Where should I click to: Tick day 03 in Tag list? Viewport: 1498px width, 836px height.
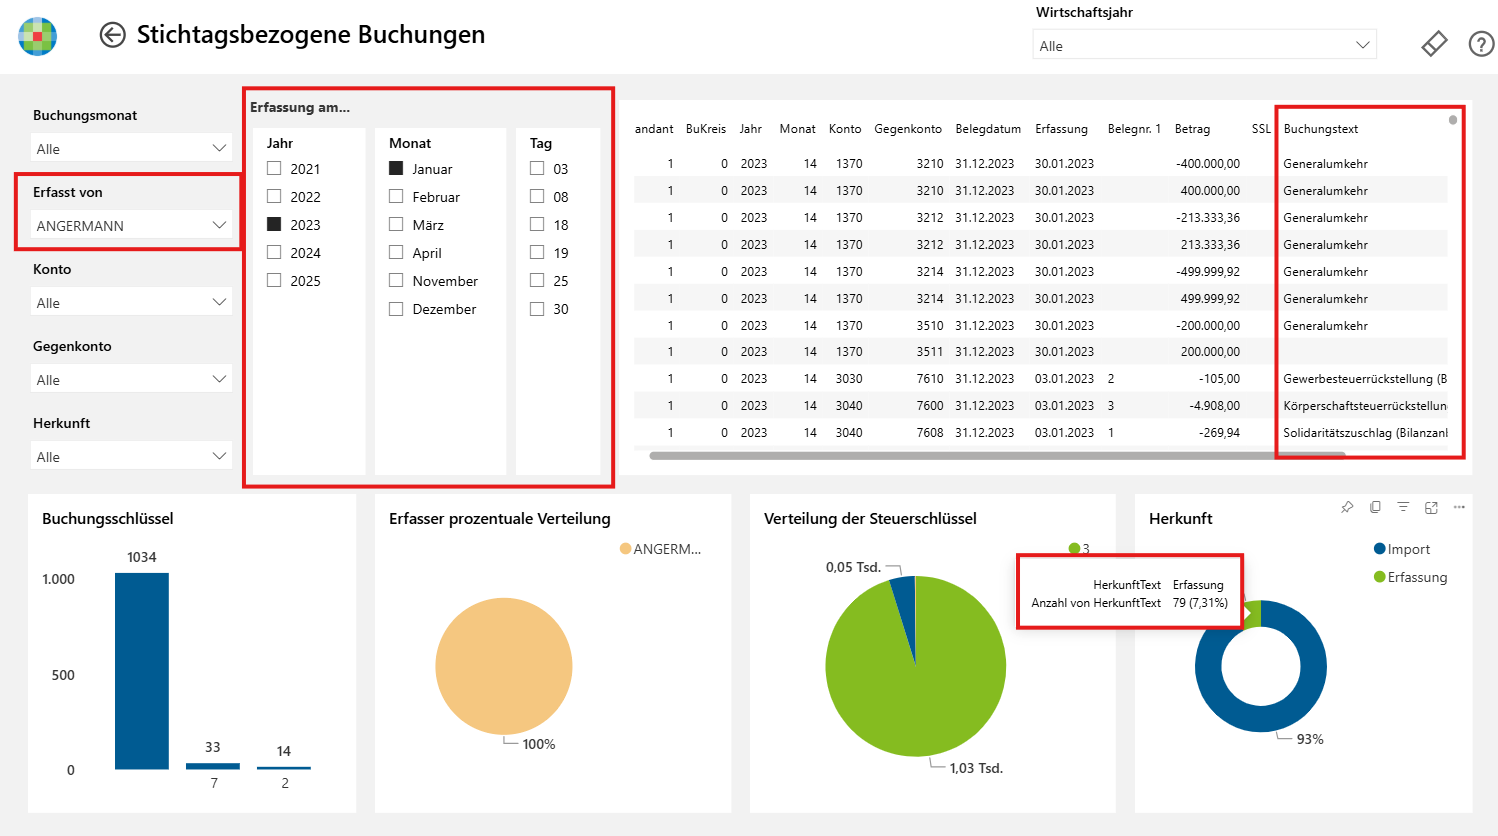[537, 169]
